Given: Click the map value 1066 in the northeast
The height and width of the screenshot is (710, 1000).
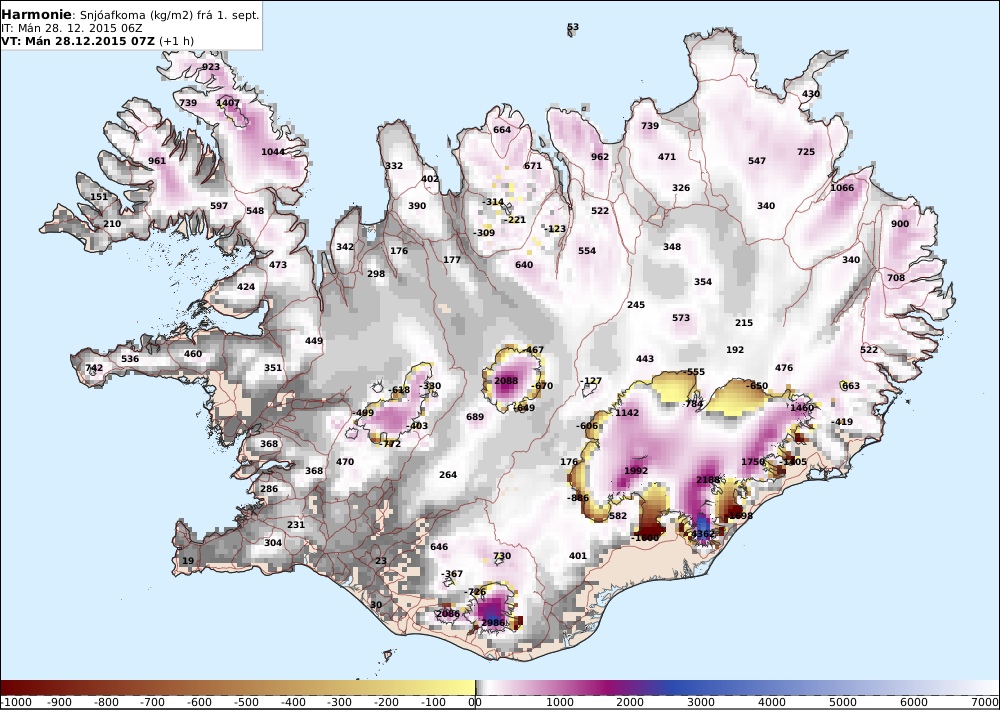Looking at the screenshot, I should 842,188.
